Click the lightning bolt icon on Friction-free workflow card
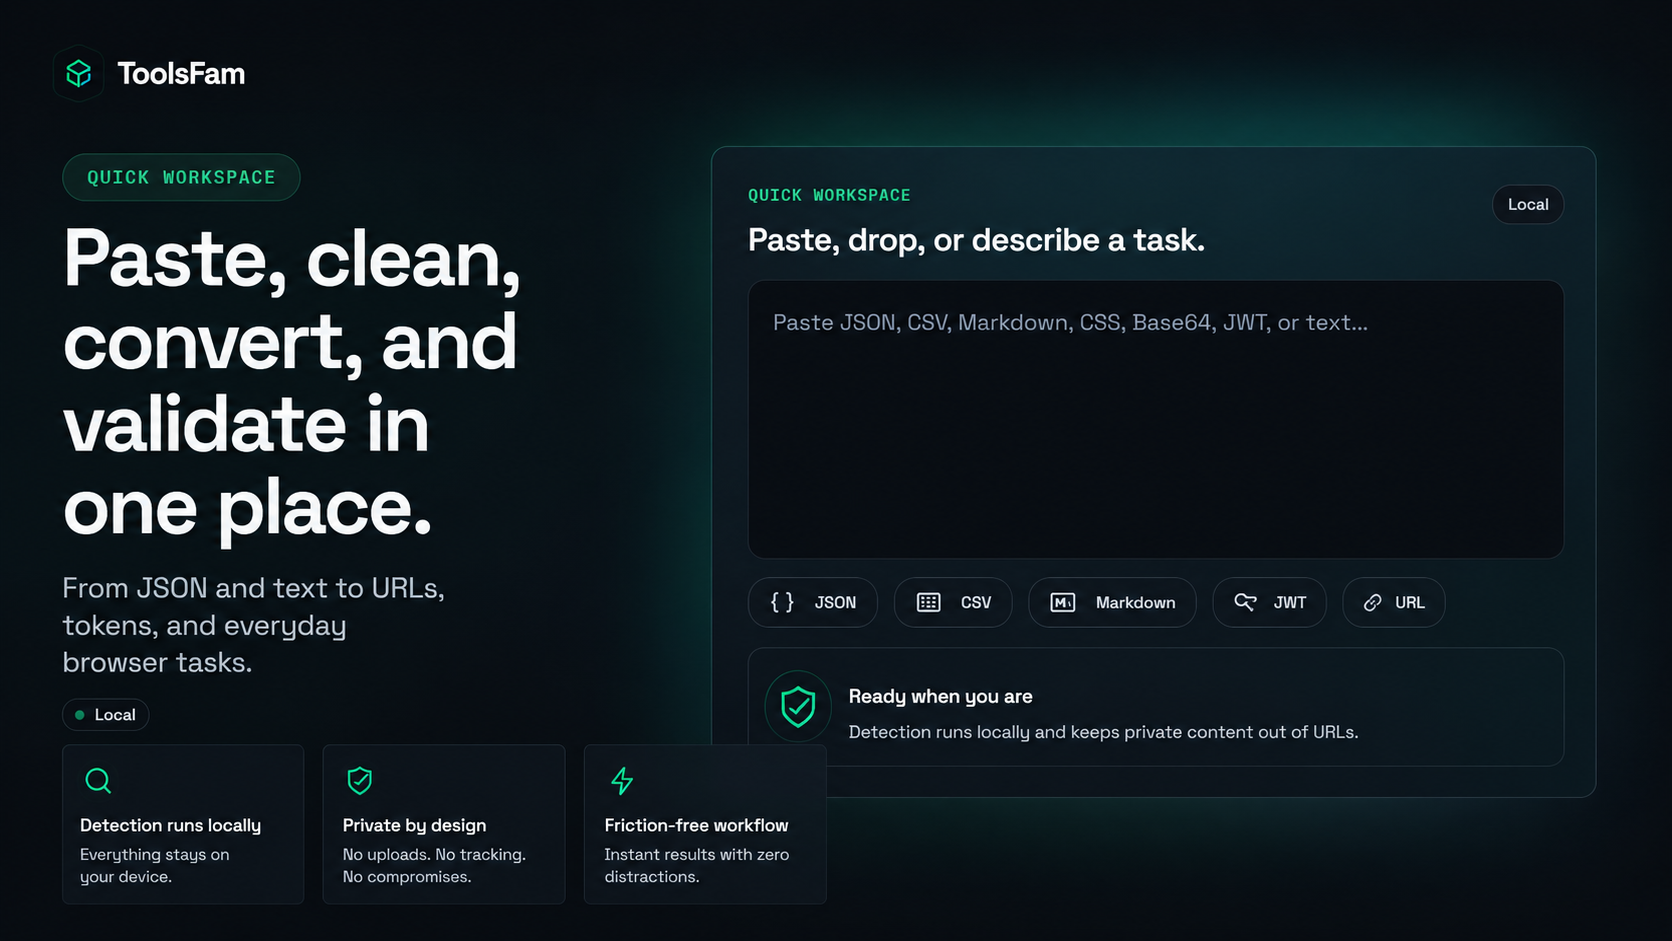Screen dimensions: 1672x941 (622, 780)
